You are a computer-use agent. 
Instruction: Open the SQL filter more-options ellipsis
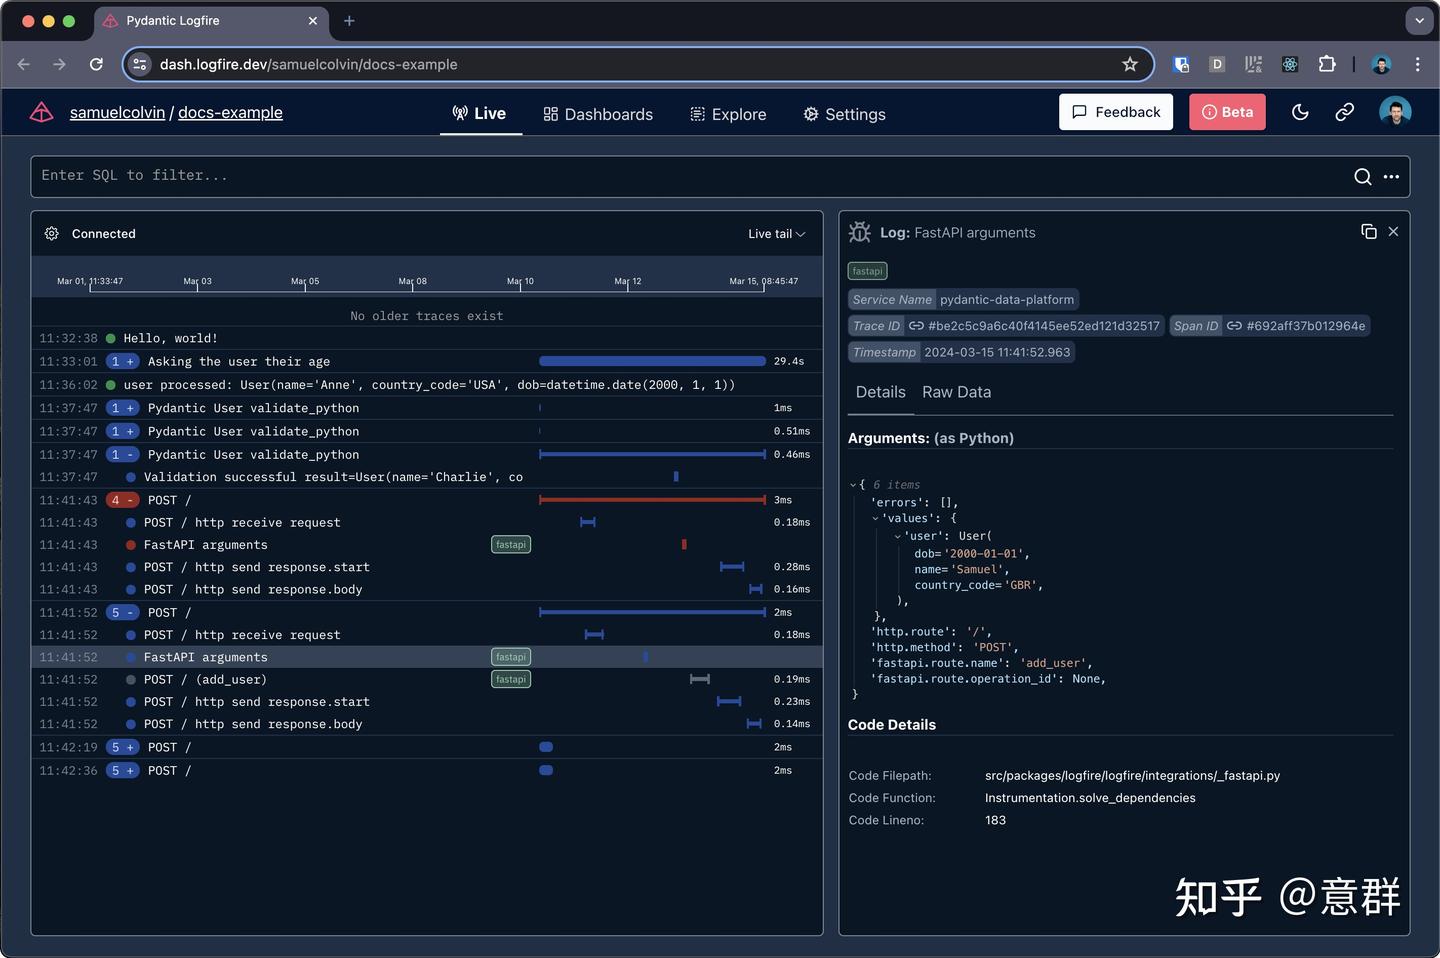coord(1391,177)
